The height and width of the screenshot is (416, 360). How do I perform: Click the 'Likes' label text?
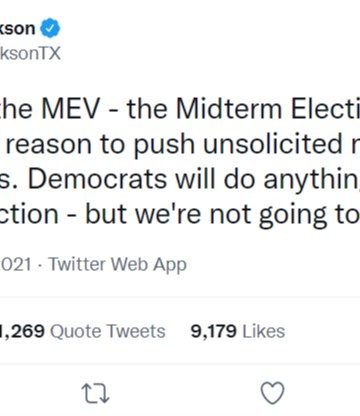point(264,331)
